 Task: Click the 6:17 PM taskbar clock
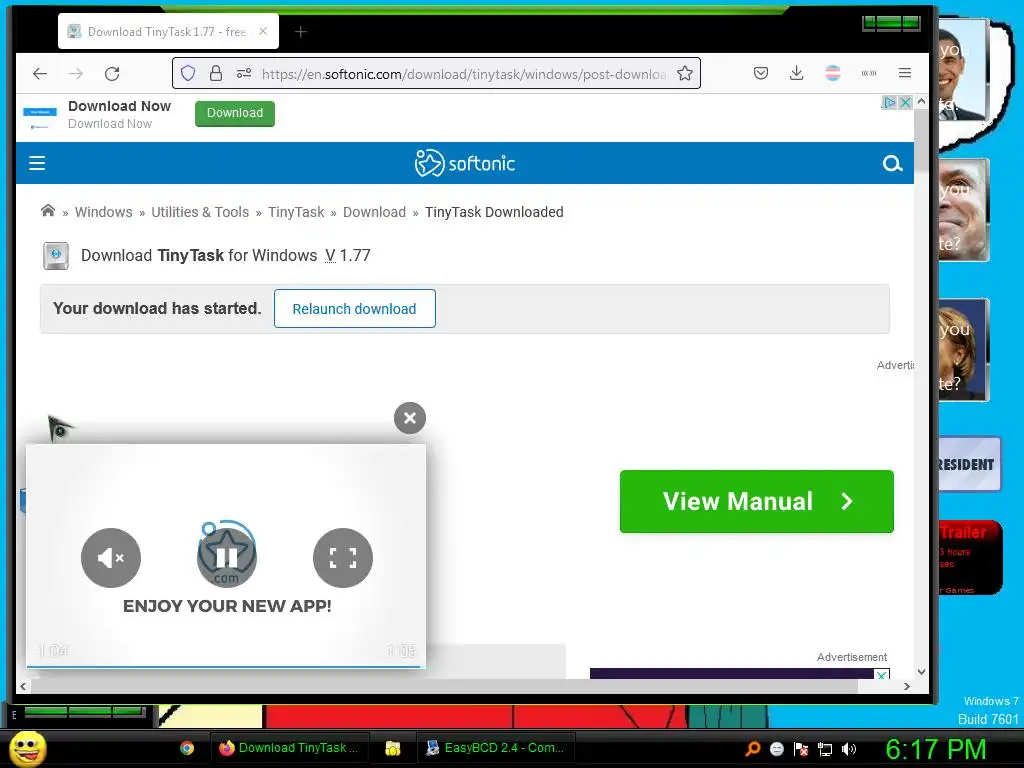935,749
